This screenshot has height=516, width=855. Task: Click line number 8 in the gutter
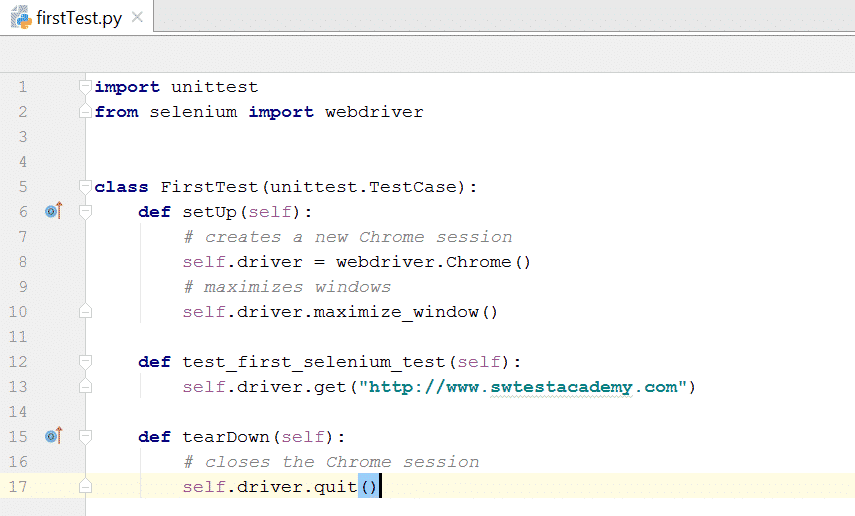click(x=23, y=262)
